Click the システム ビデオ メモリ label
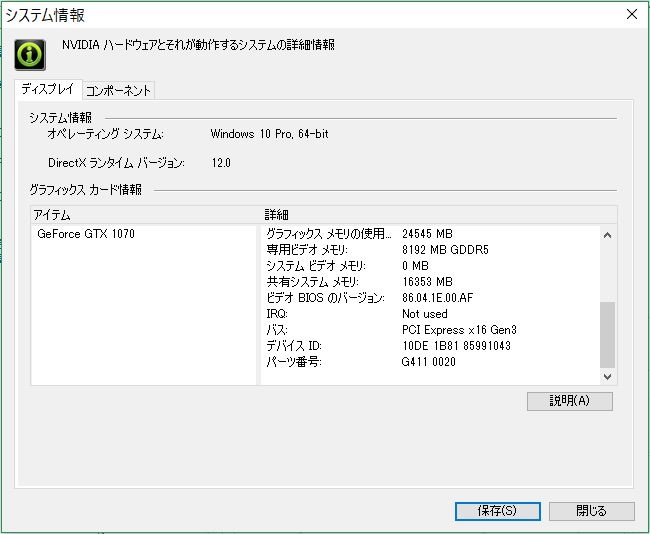 pyautogui.click(x=316, y=266)
